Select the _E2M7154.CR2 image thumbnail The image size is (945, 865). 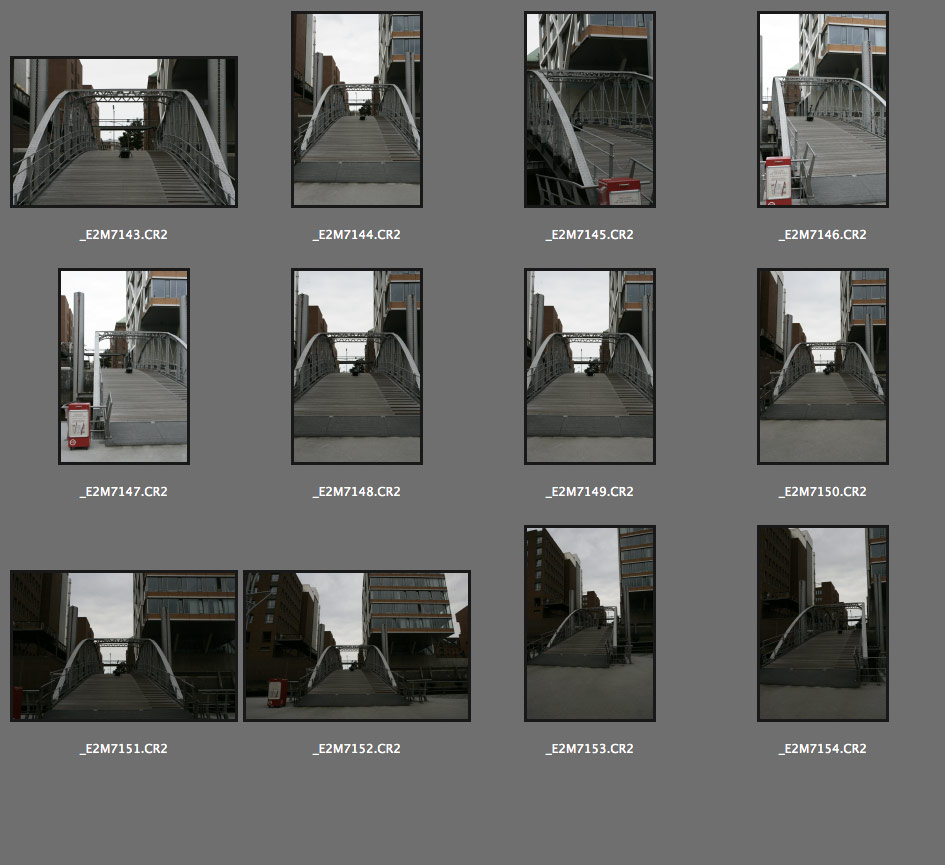823,623
